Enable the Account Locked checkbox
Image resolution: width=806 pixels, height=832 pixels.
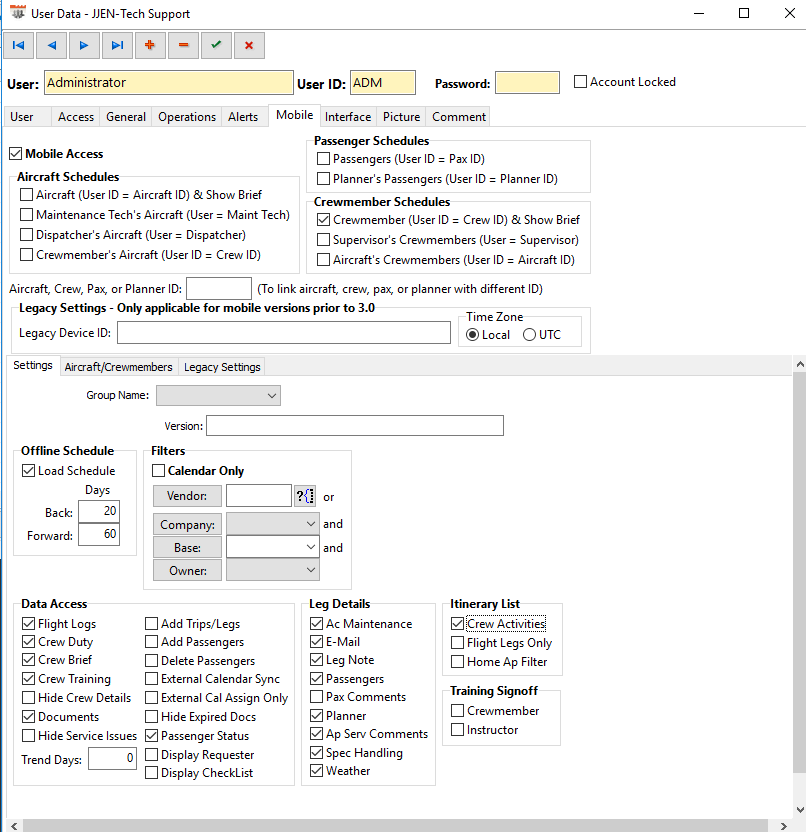pos(581,82)
